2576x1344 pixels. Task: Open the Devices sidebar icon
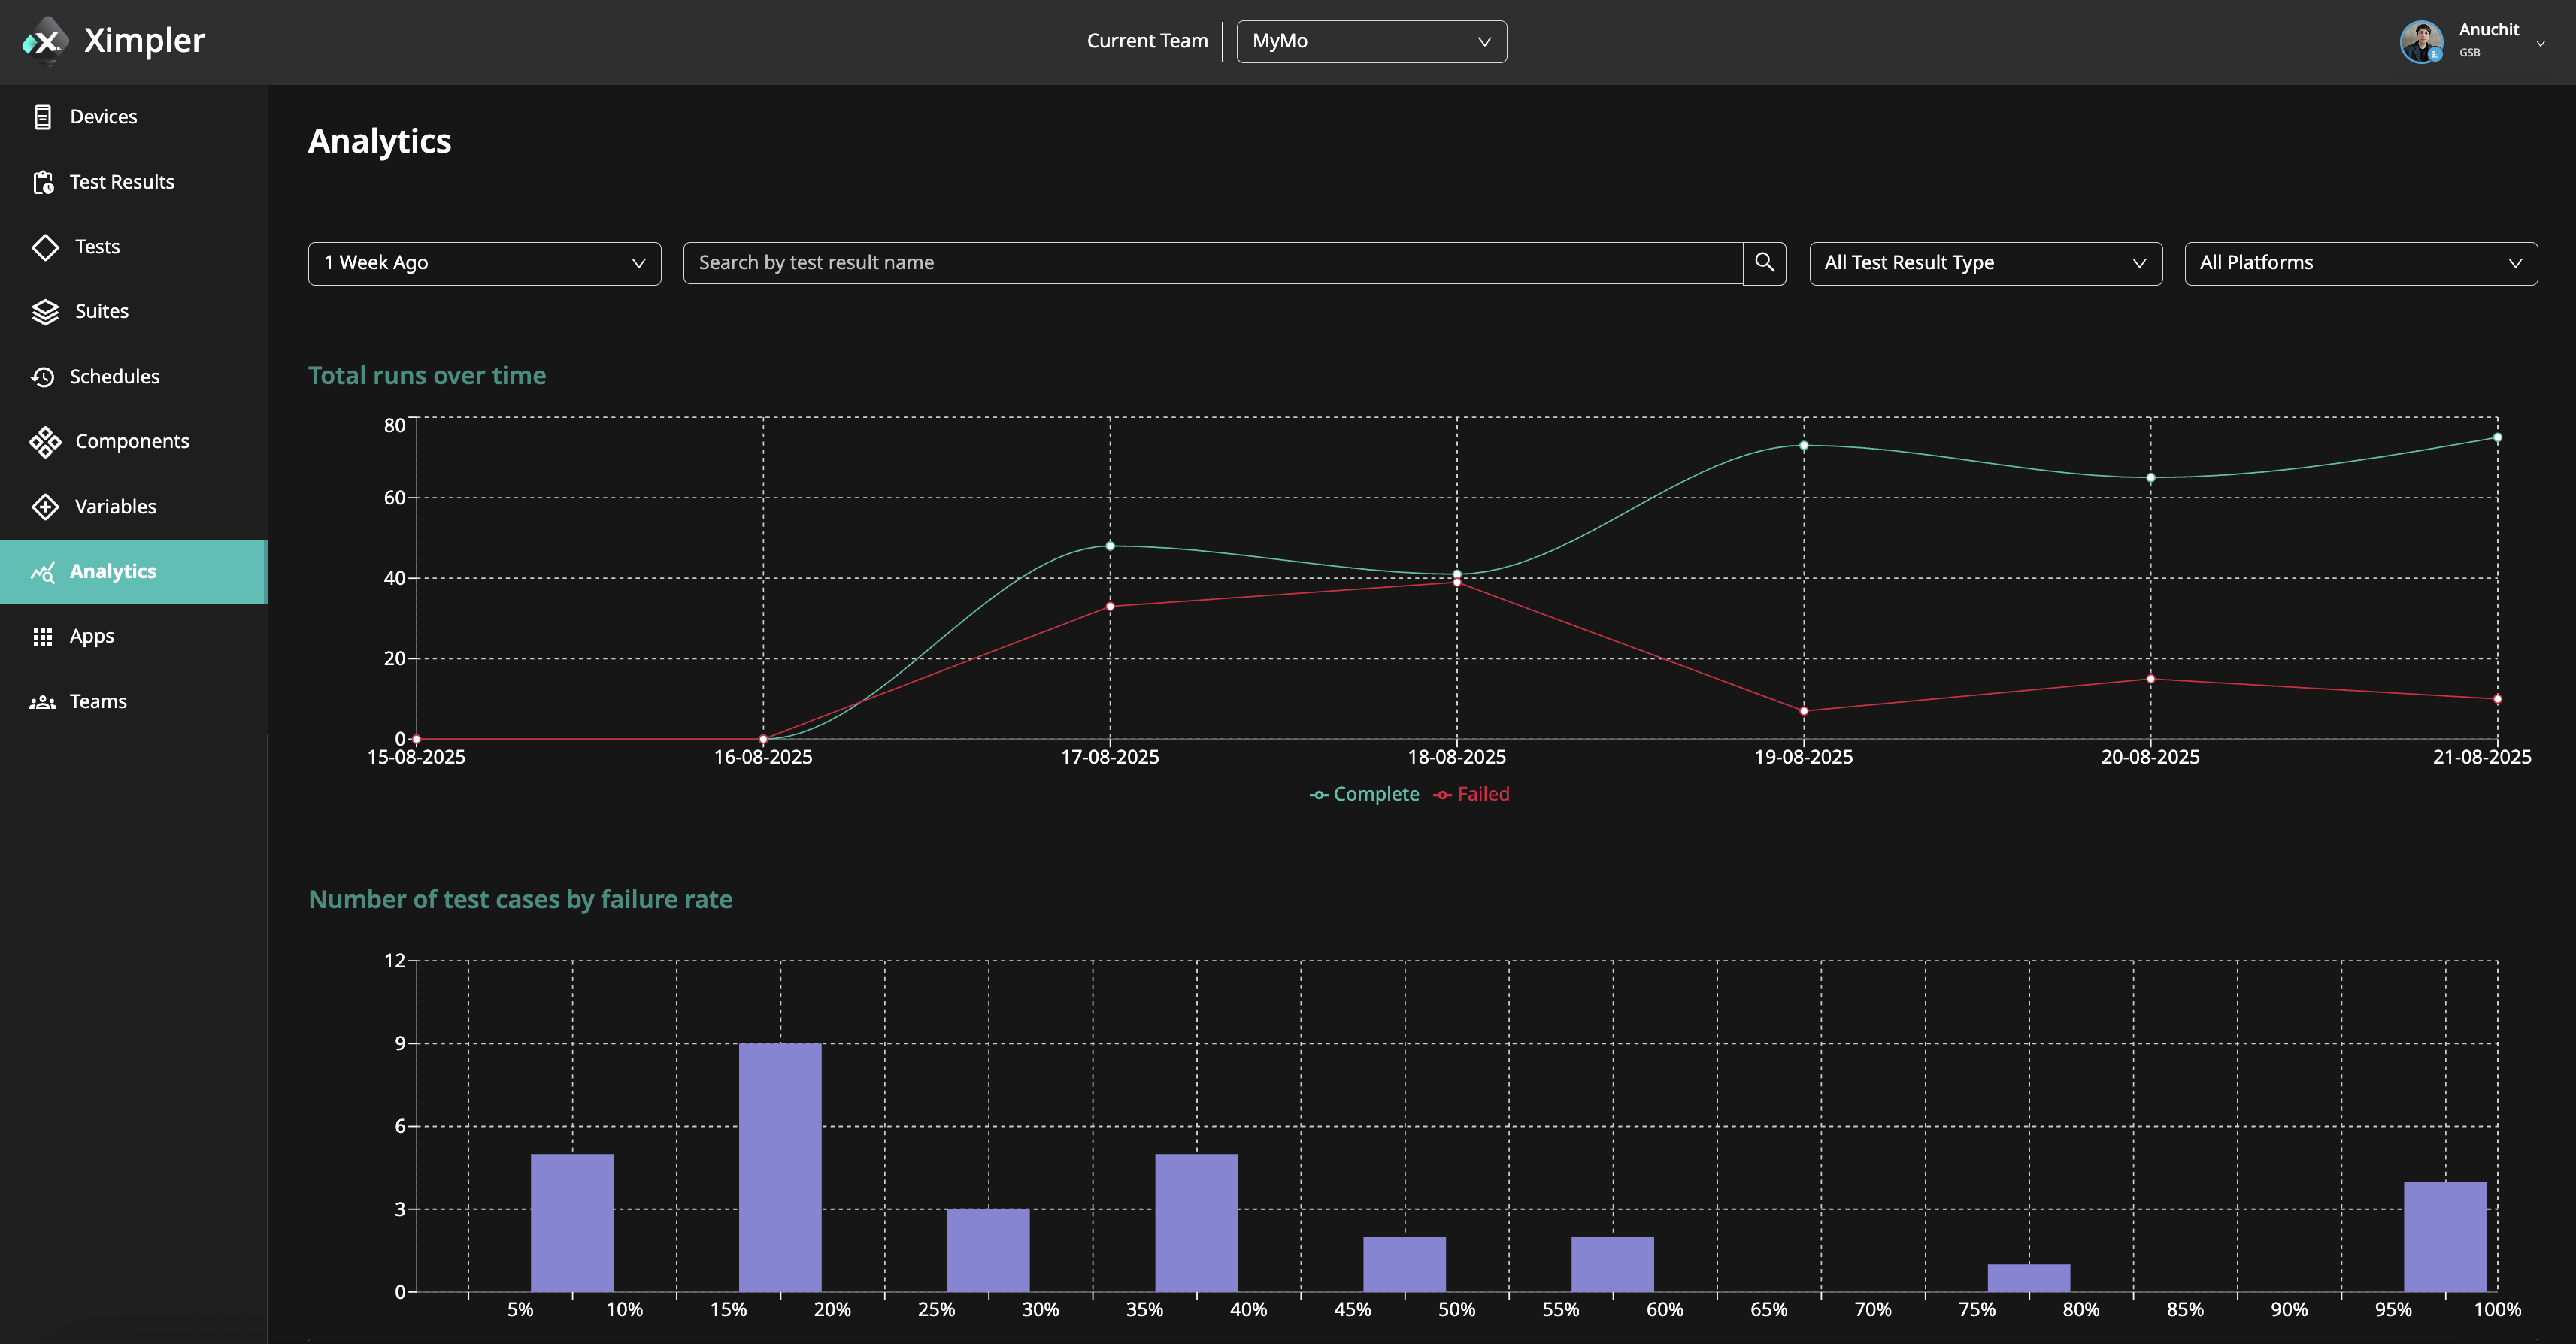(x=44, y=116)
